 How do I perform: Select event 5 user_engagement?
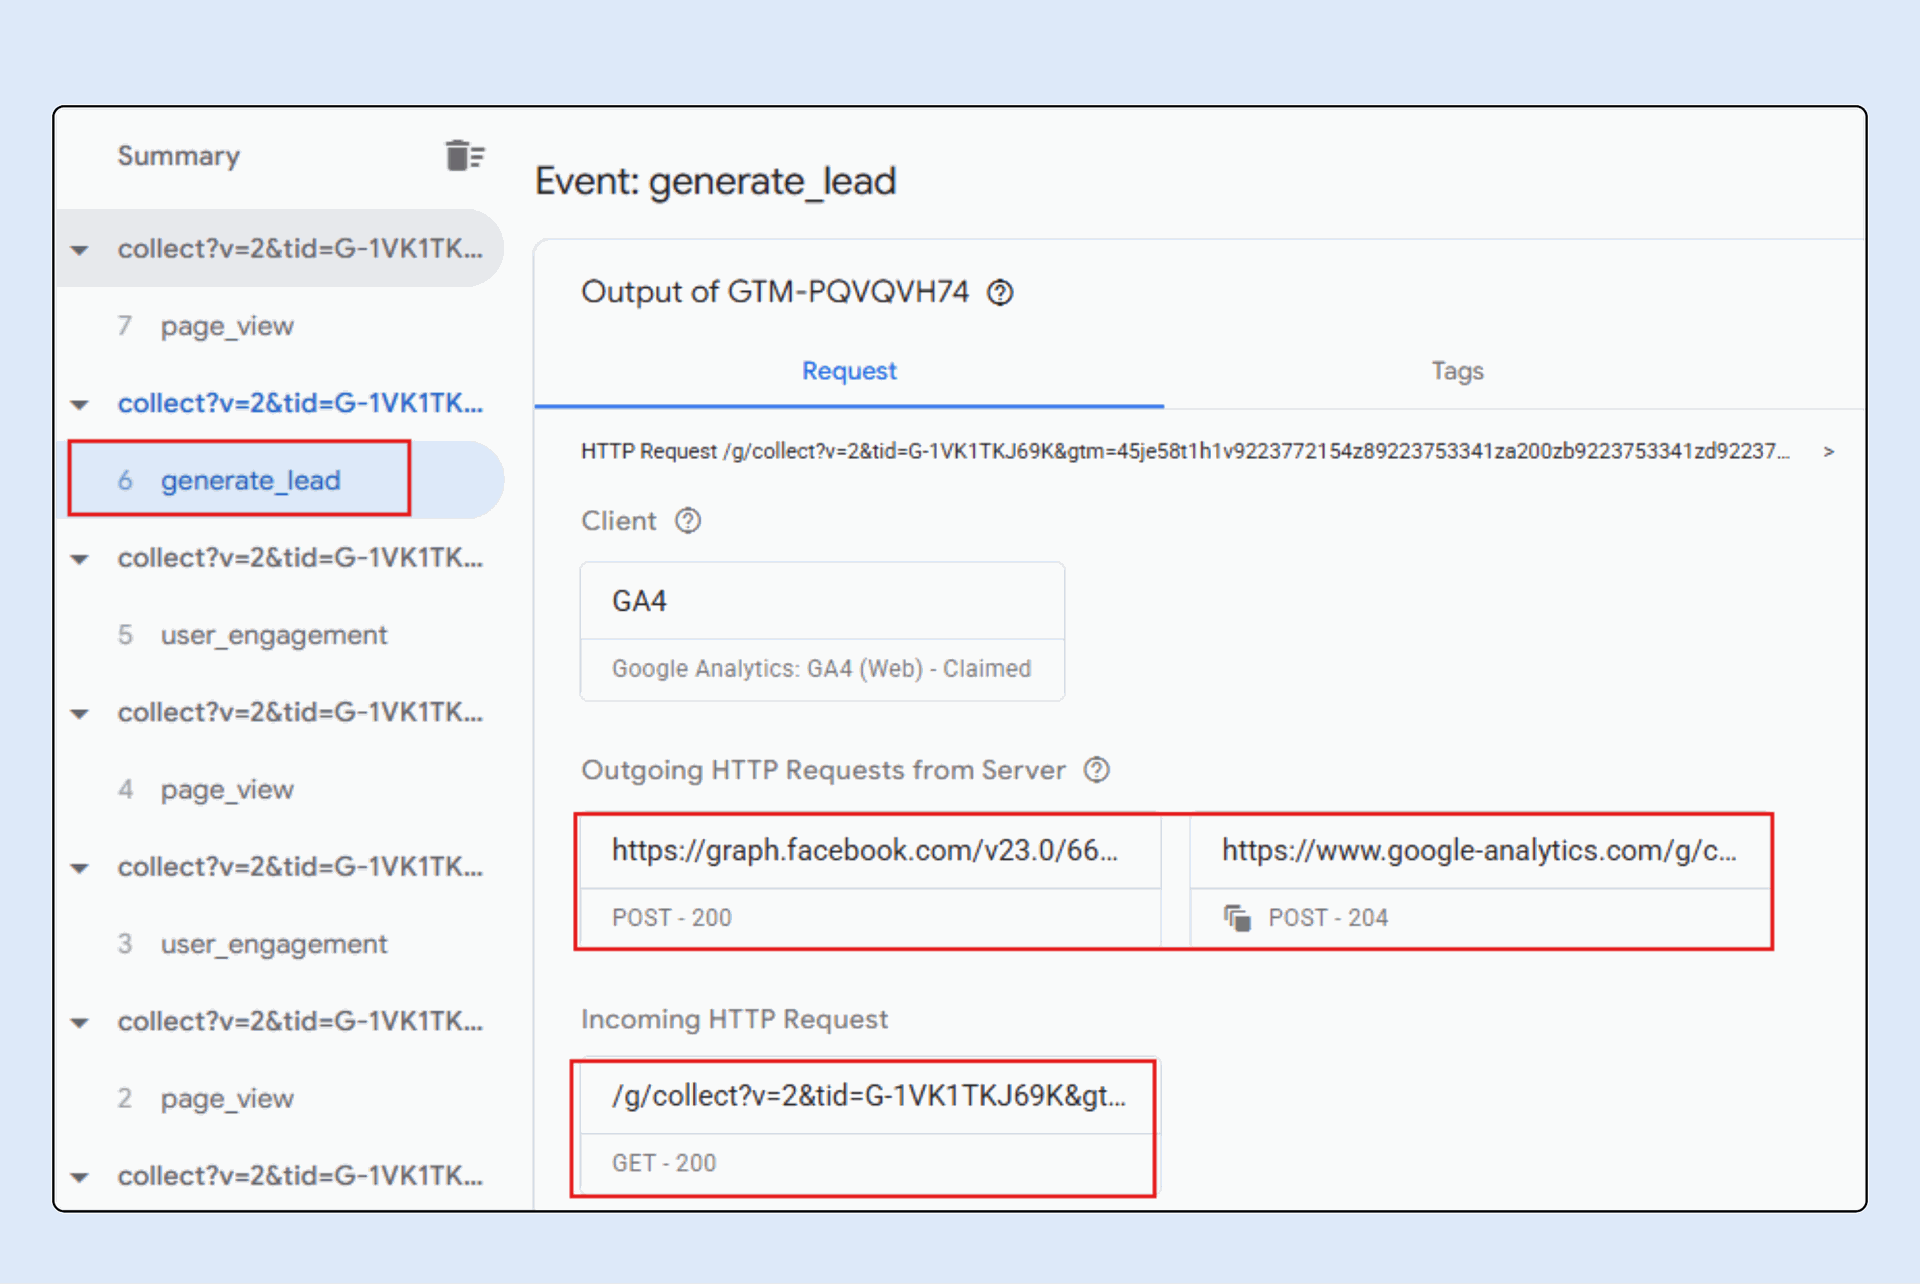tap(273, 635)
